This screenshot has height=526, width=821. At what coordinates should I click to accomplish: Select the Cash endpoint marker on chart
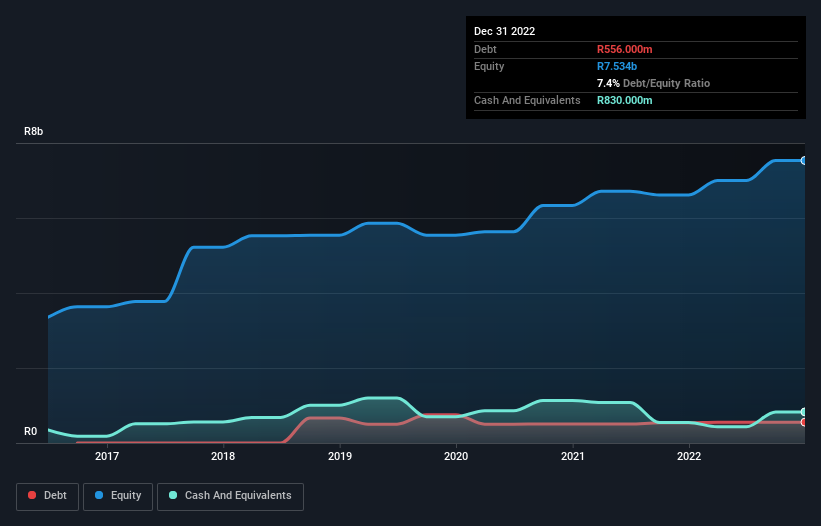pos(804,412)
